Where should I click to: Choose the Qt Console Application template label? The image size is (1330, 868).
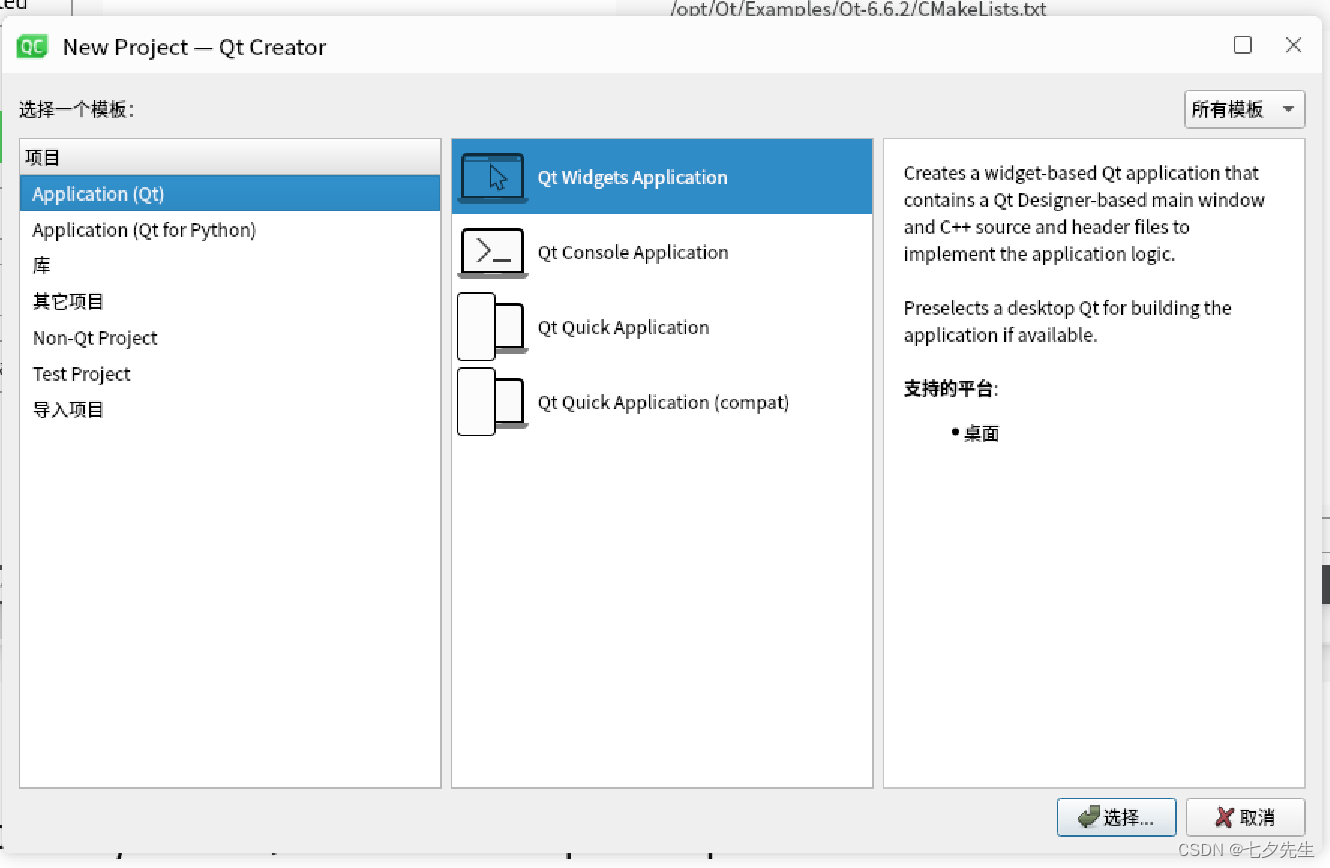coord(633,253)
